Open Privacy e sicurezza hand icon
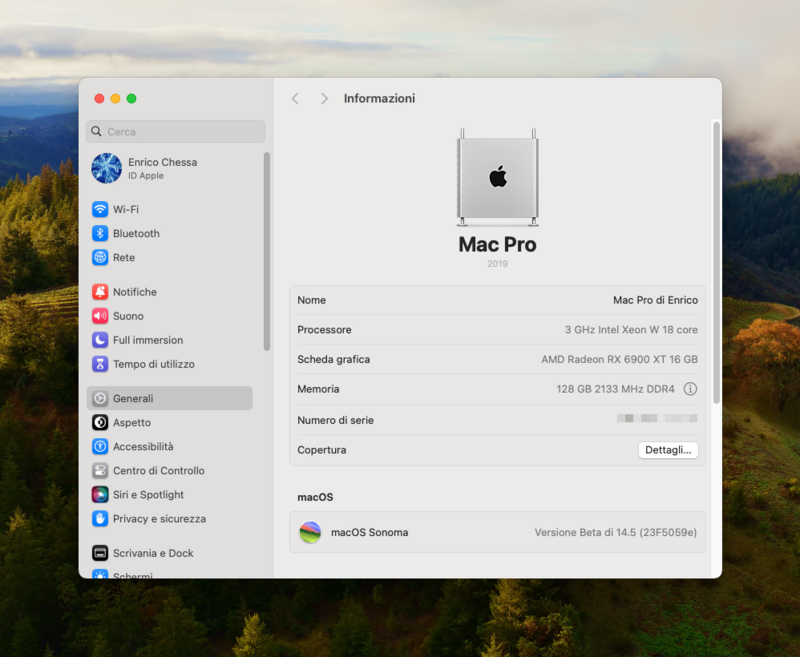The width and height of the screenshot is (800, 657). [x=100, y=519]
